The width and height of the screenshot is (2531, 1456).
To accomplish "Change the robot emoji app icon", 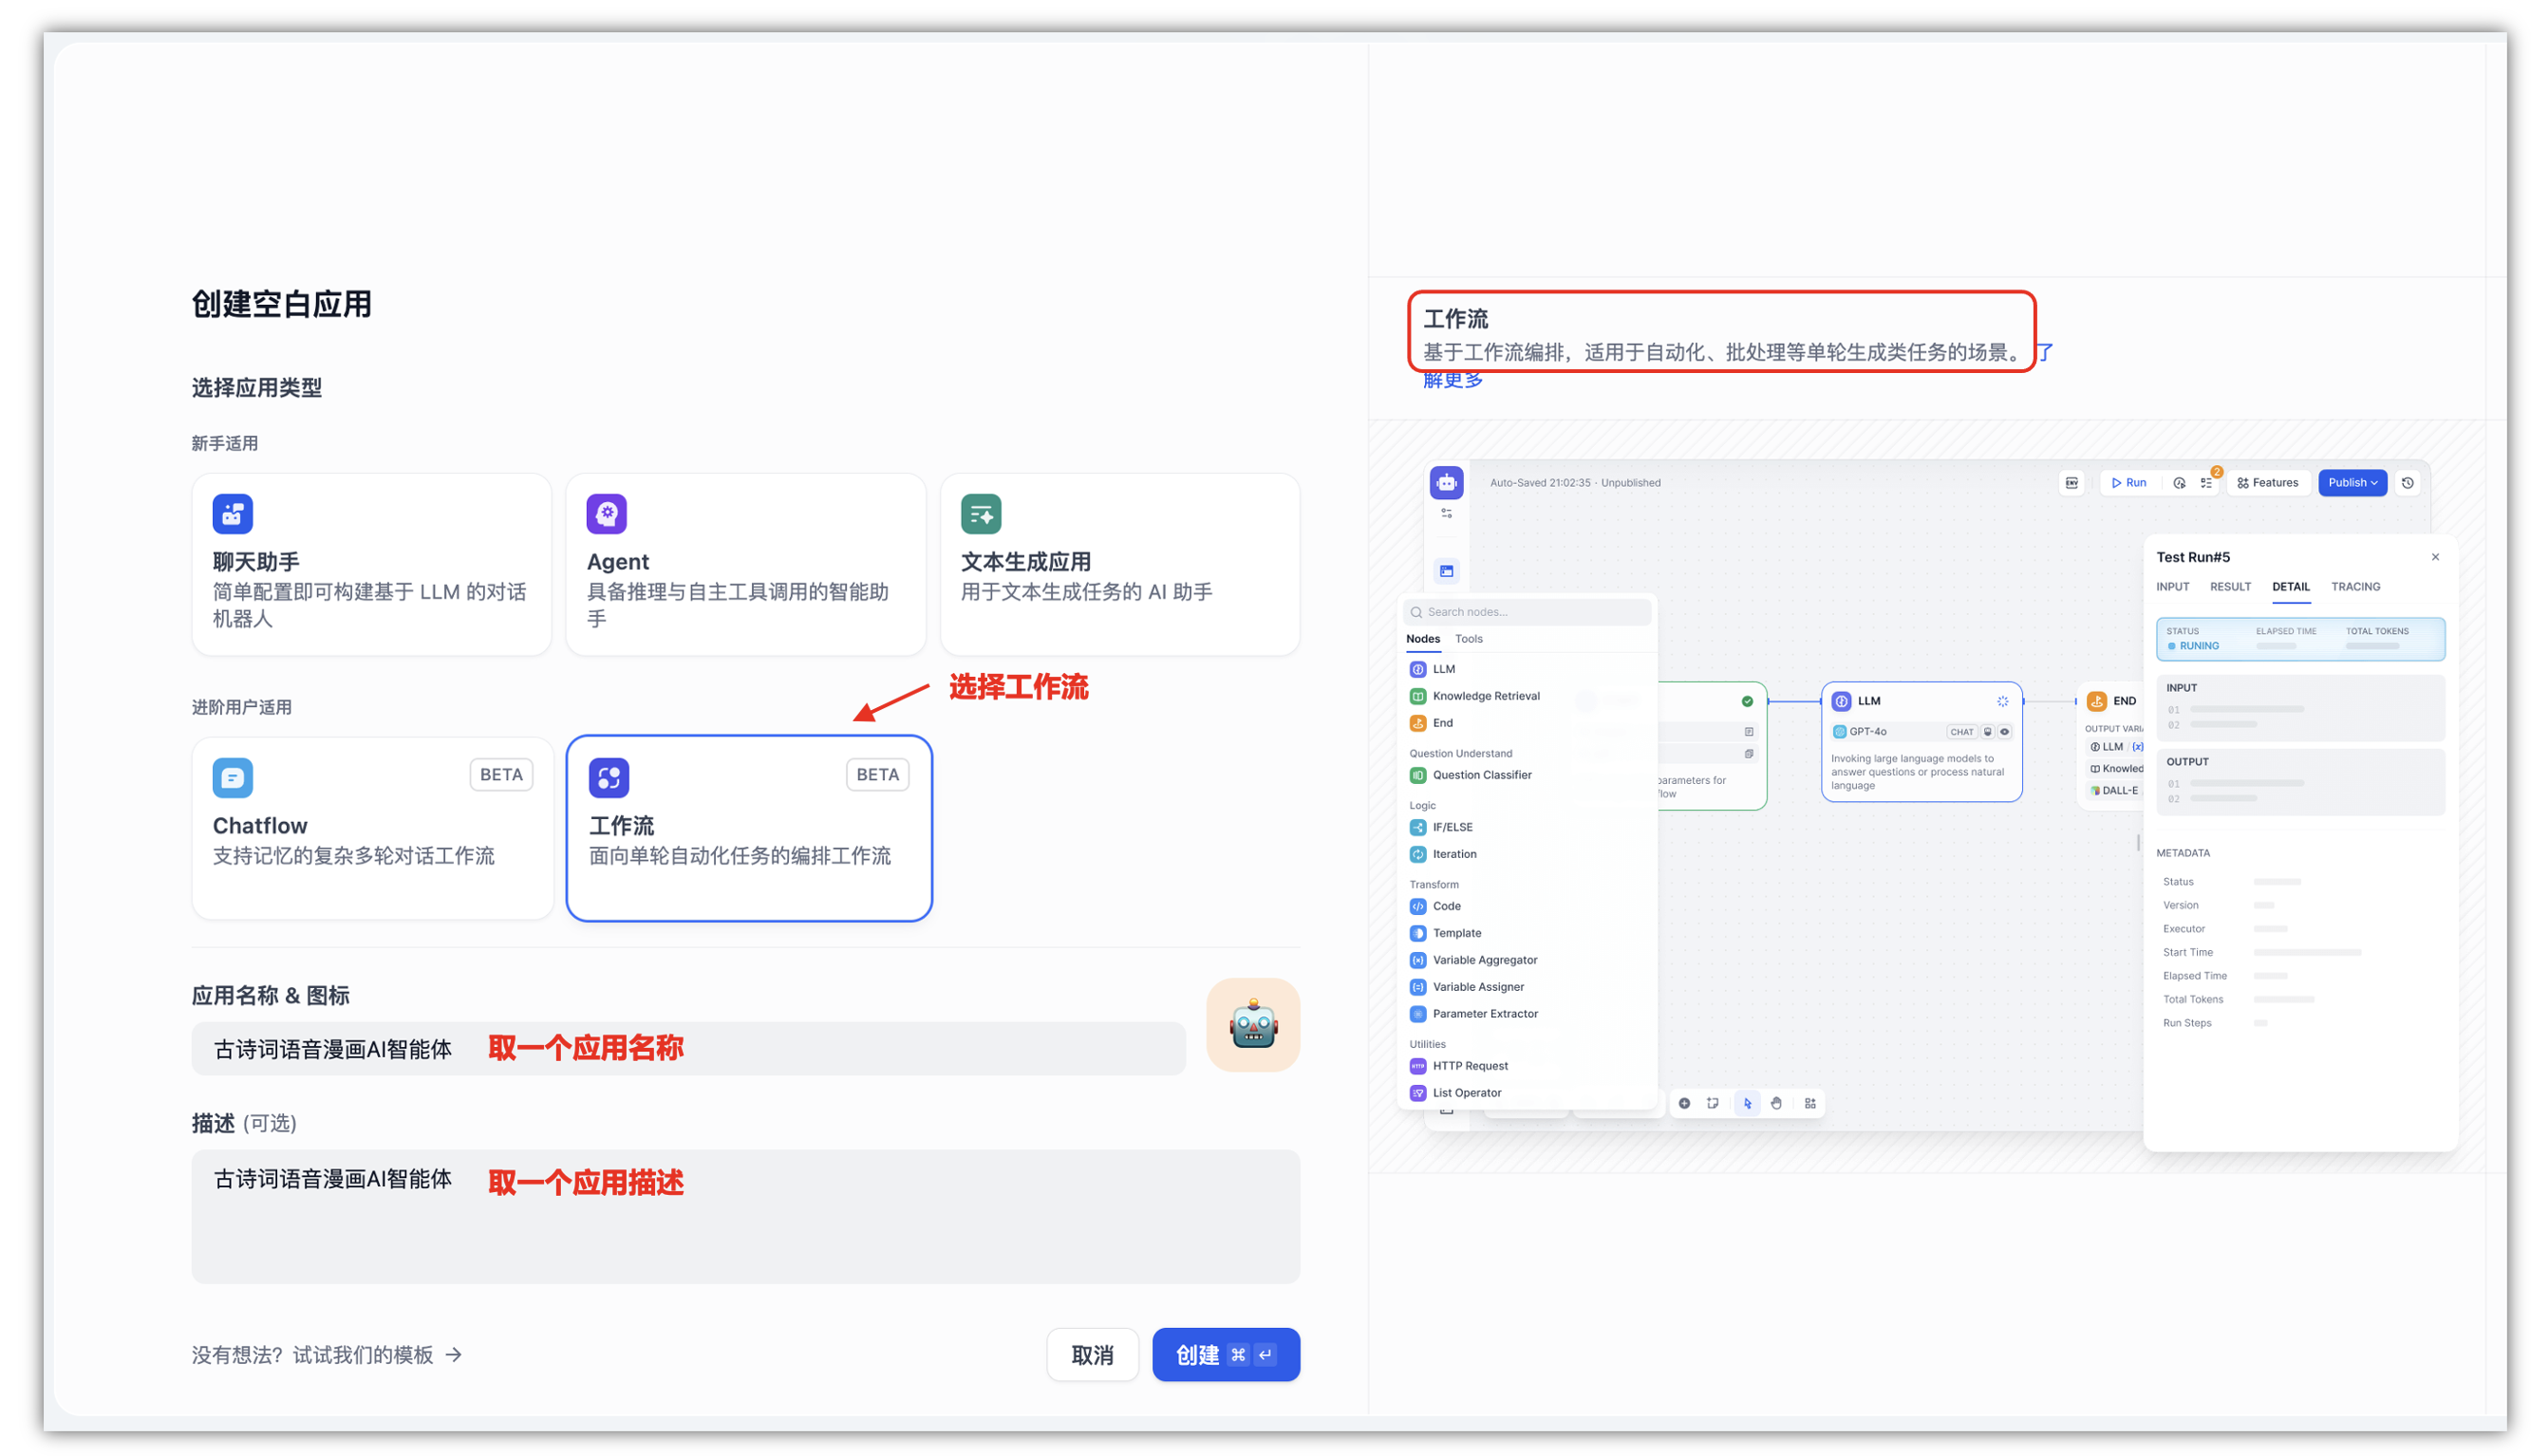I will click(1252, 1025).
